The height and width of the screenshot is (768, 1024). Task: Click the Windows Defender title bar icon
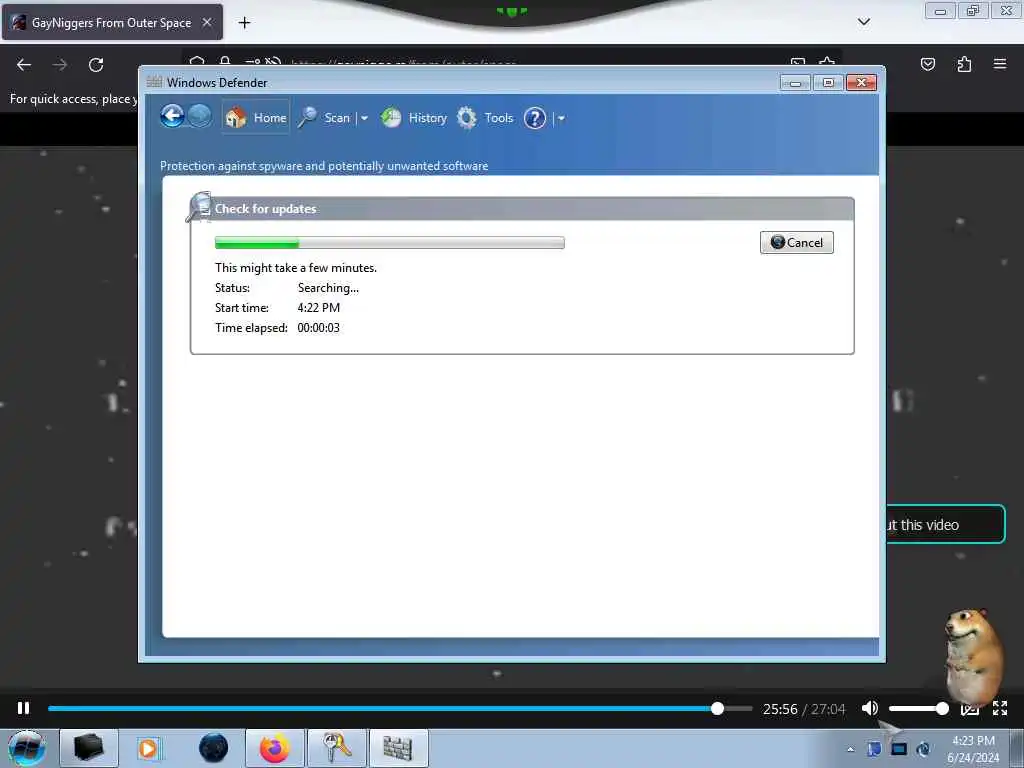click(154, 82)
